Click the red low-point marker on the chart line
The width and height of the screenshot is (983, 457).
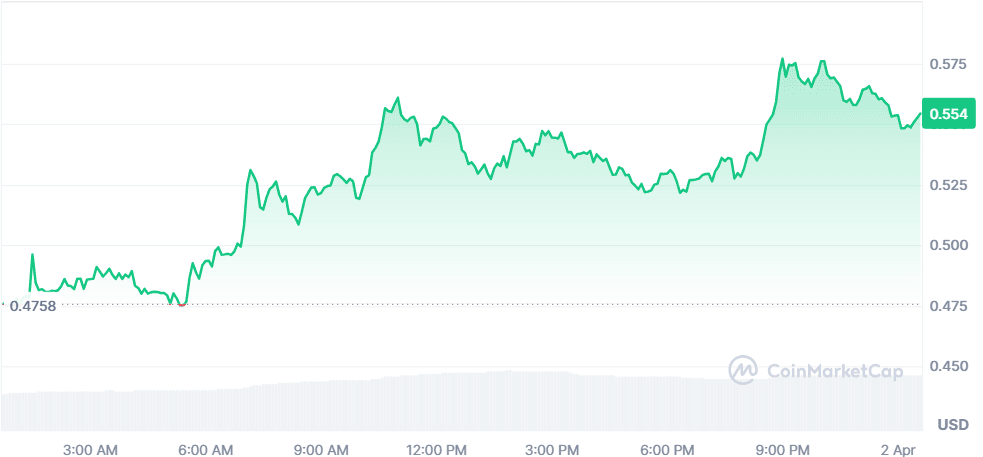point(181,303)
